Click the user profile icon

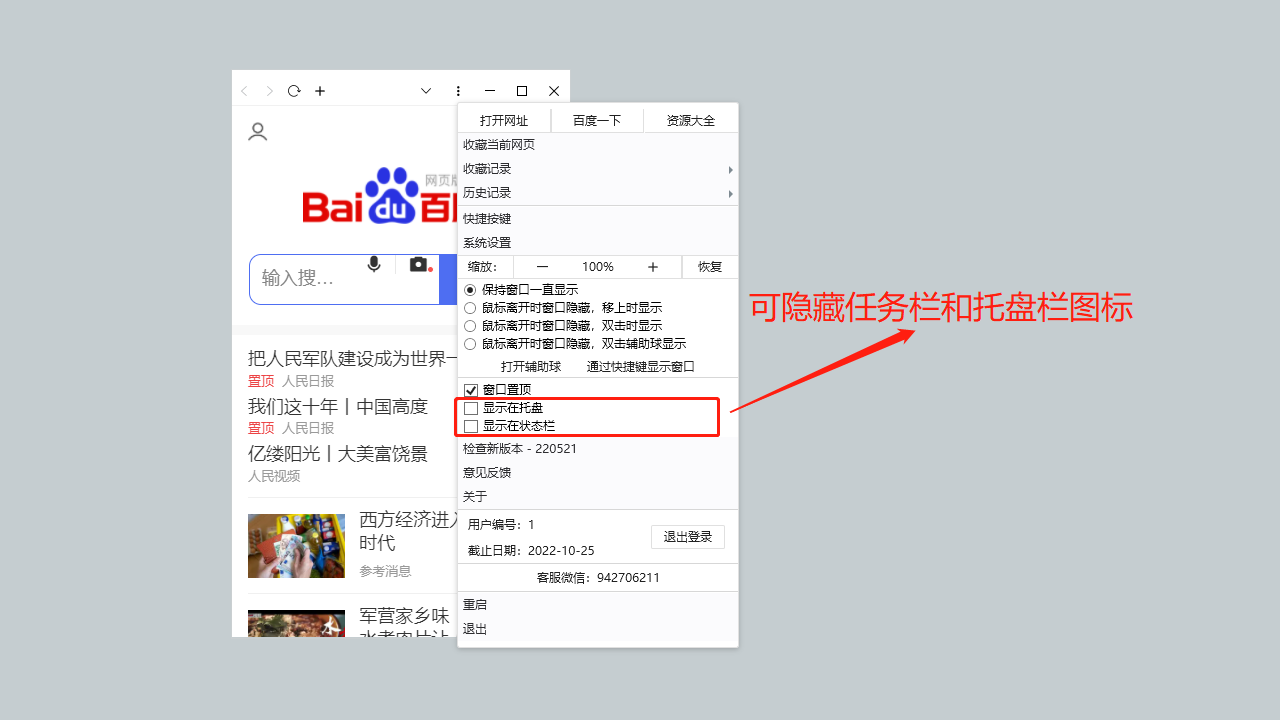(257, 131)
